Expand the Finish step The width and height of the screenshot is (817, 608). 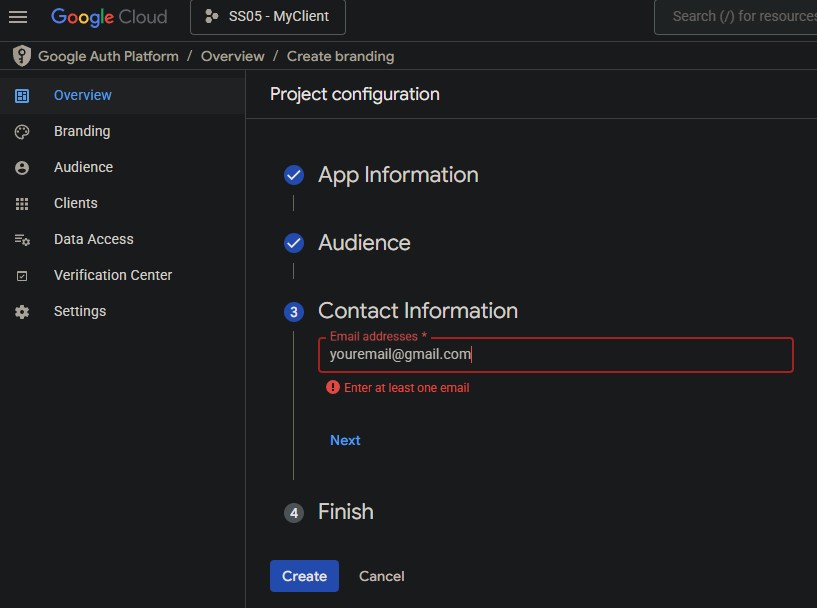pos(345,512)
